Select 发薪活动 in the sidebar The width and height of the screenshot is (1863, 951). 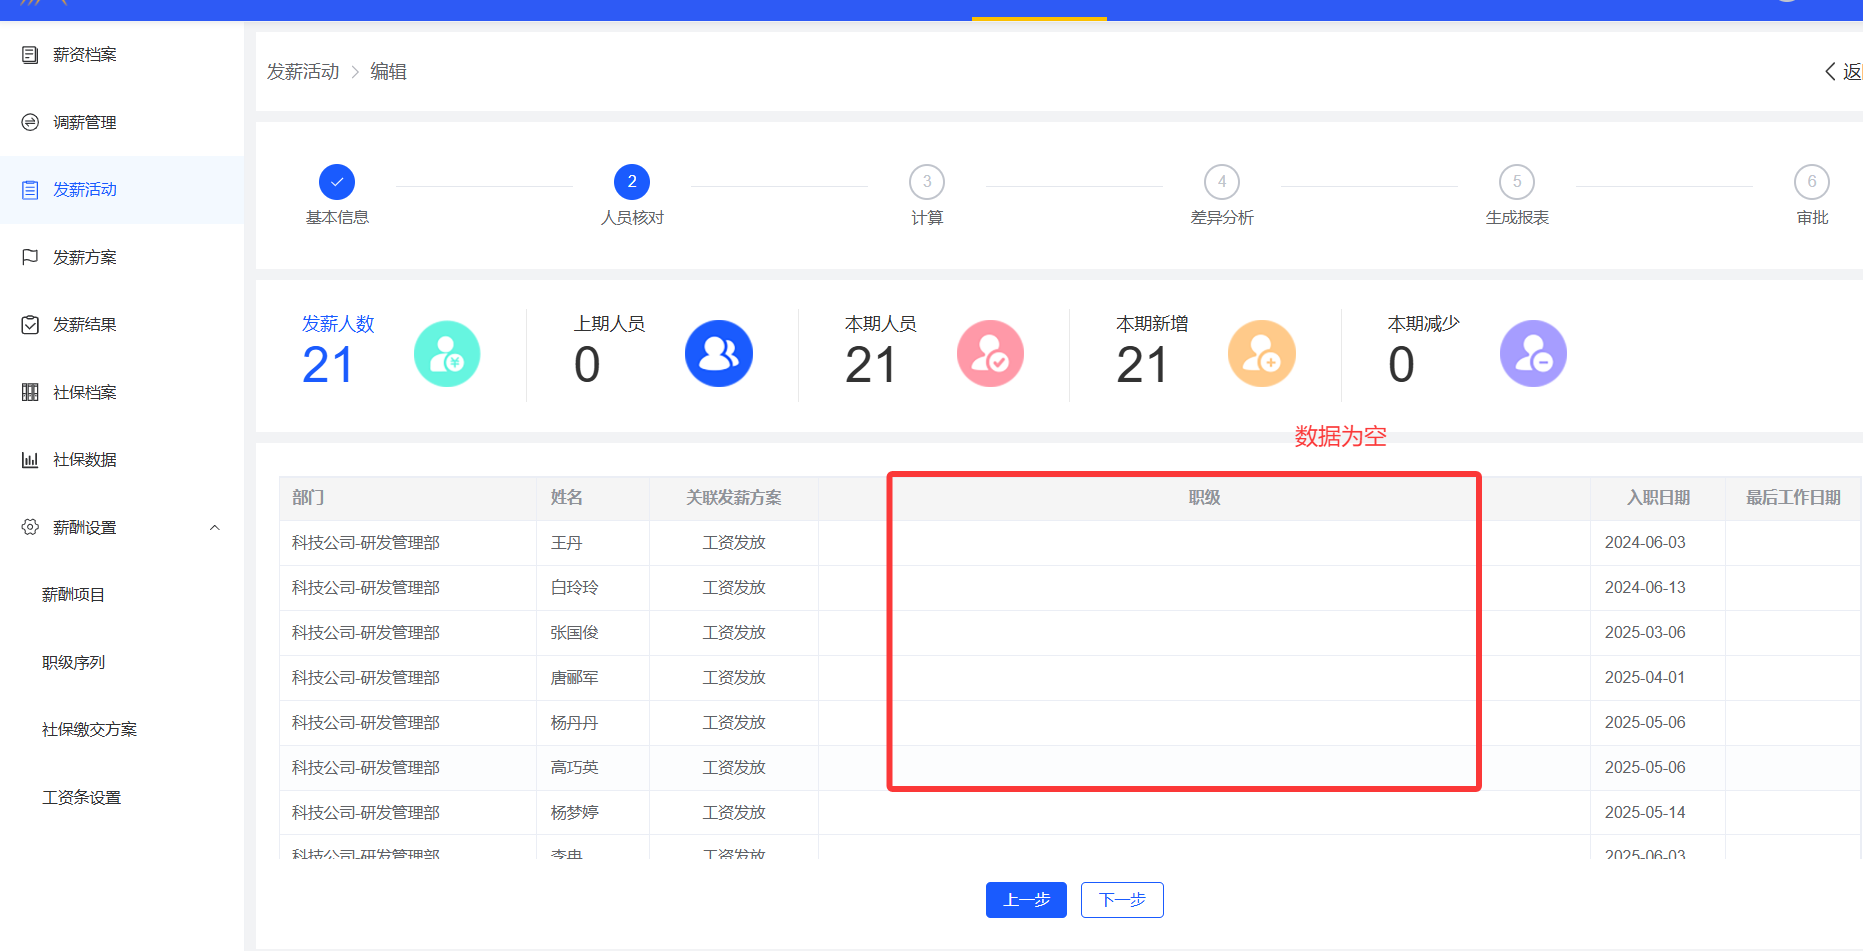[x=85, y=190]
